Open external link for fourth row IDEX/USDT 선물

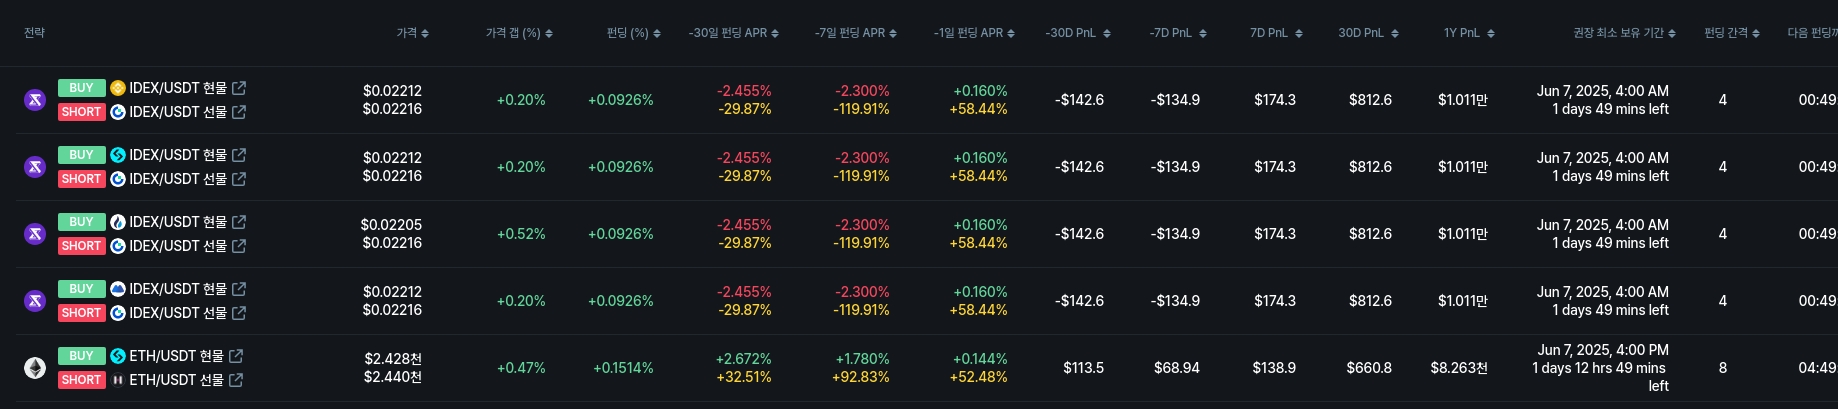[x=239, y=313]
